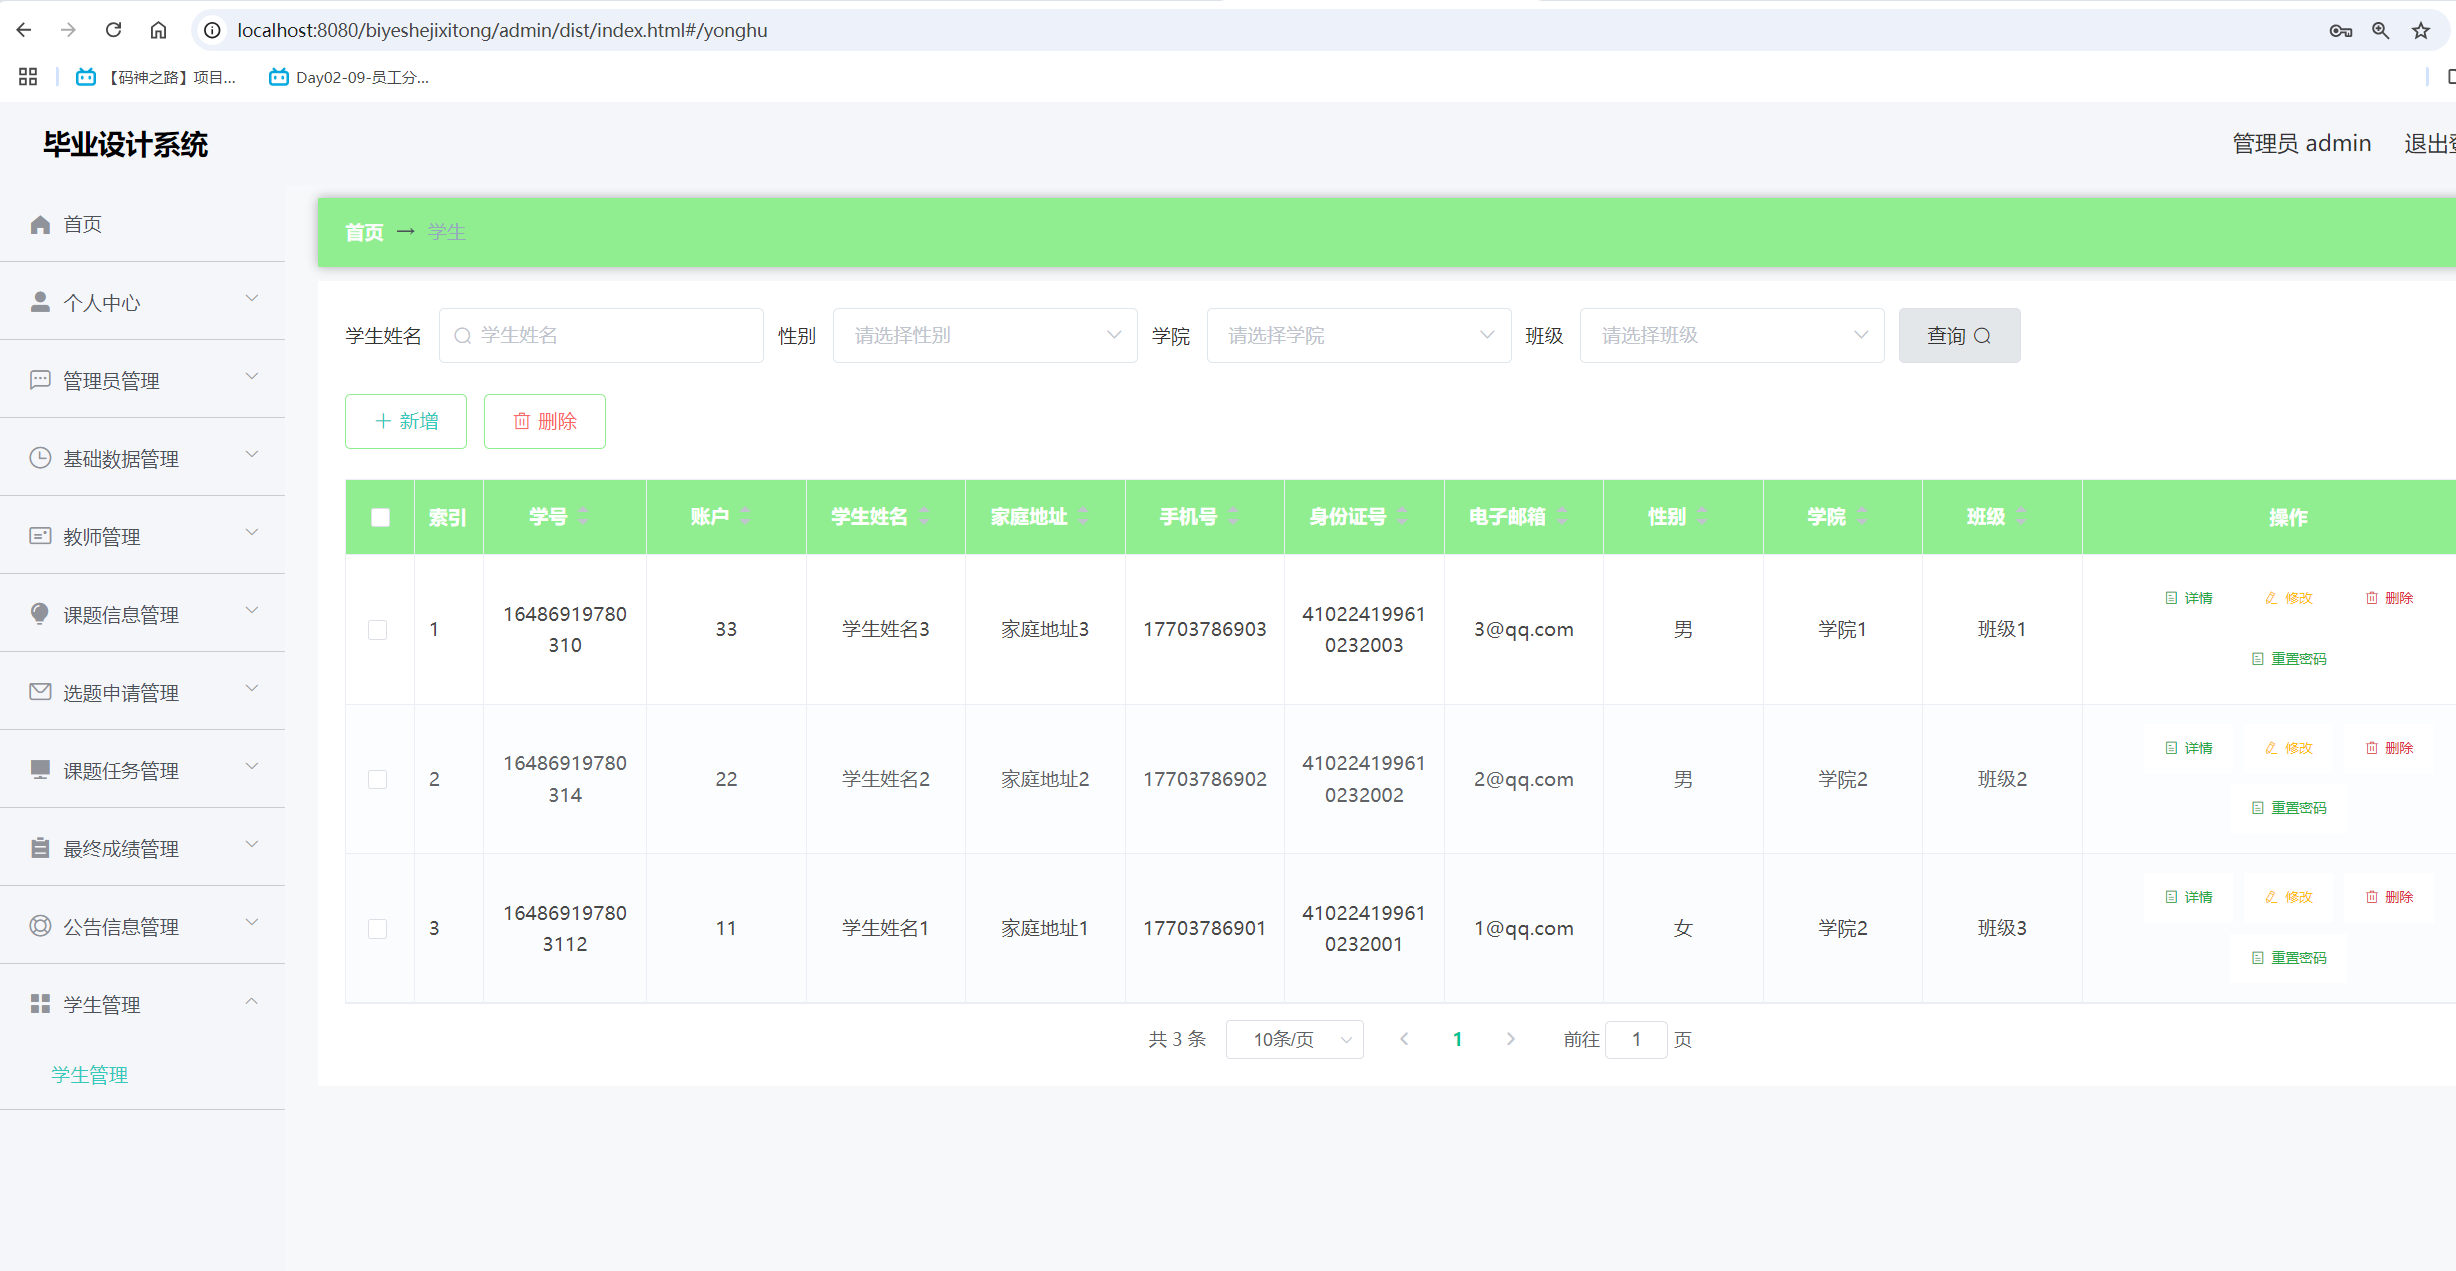
Task: Click the bookmark star icon
Action: point(2421,30)
